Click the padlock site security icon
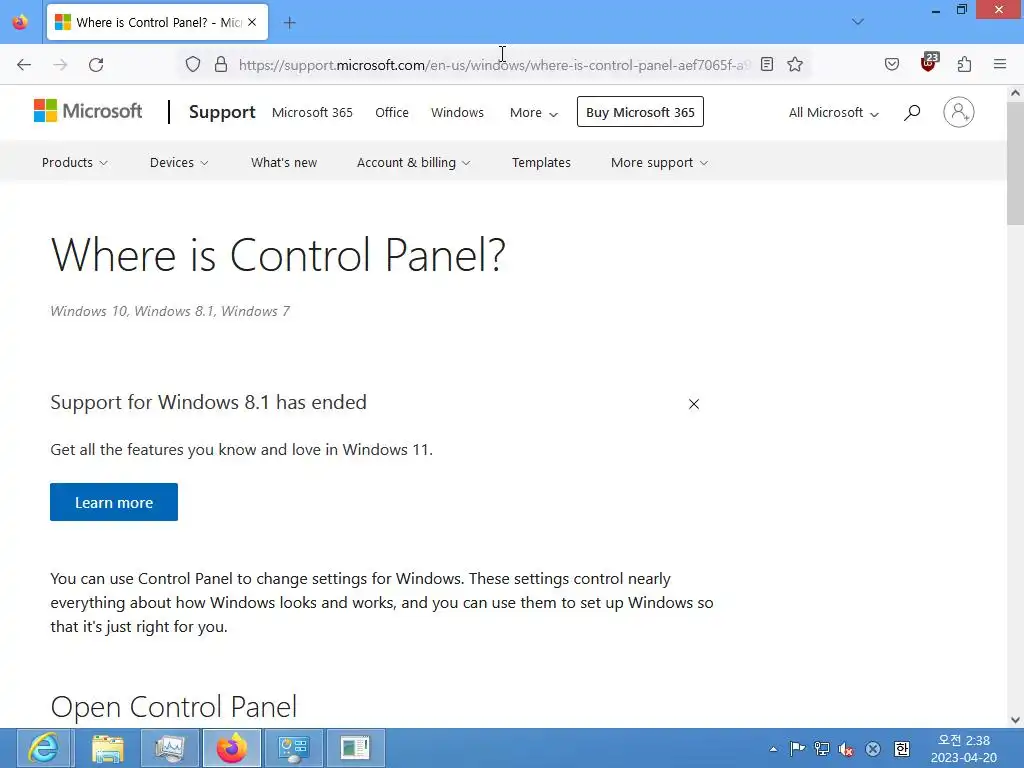The image size is (1024, 768). pyautogui.click(x=221, y=65)
